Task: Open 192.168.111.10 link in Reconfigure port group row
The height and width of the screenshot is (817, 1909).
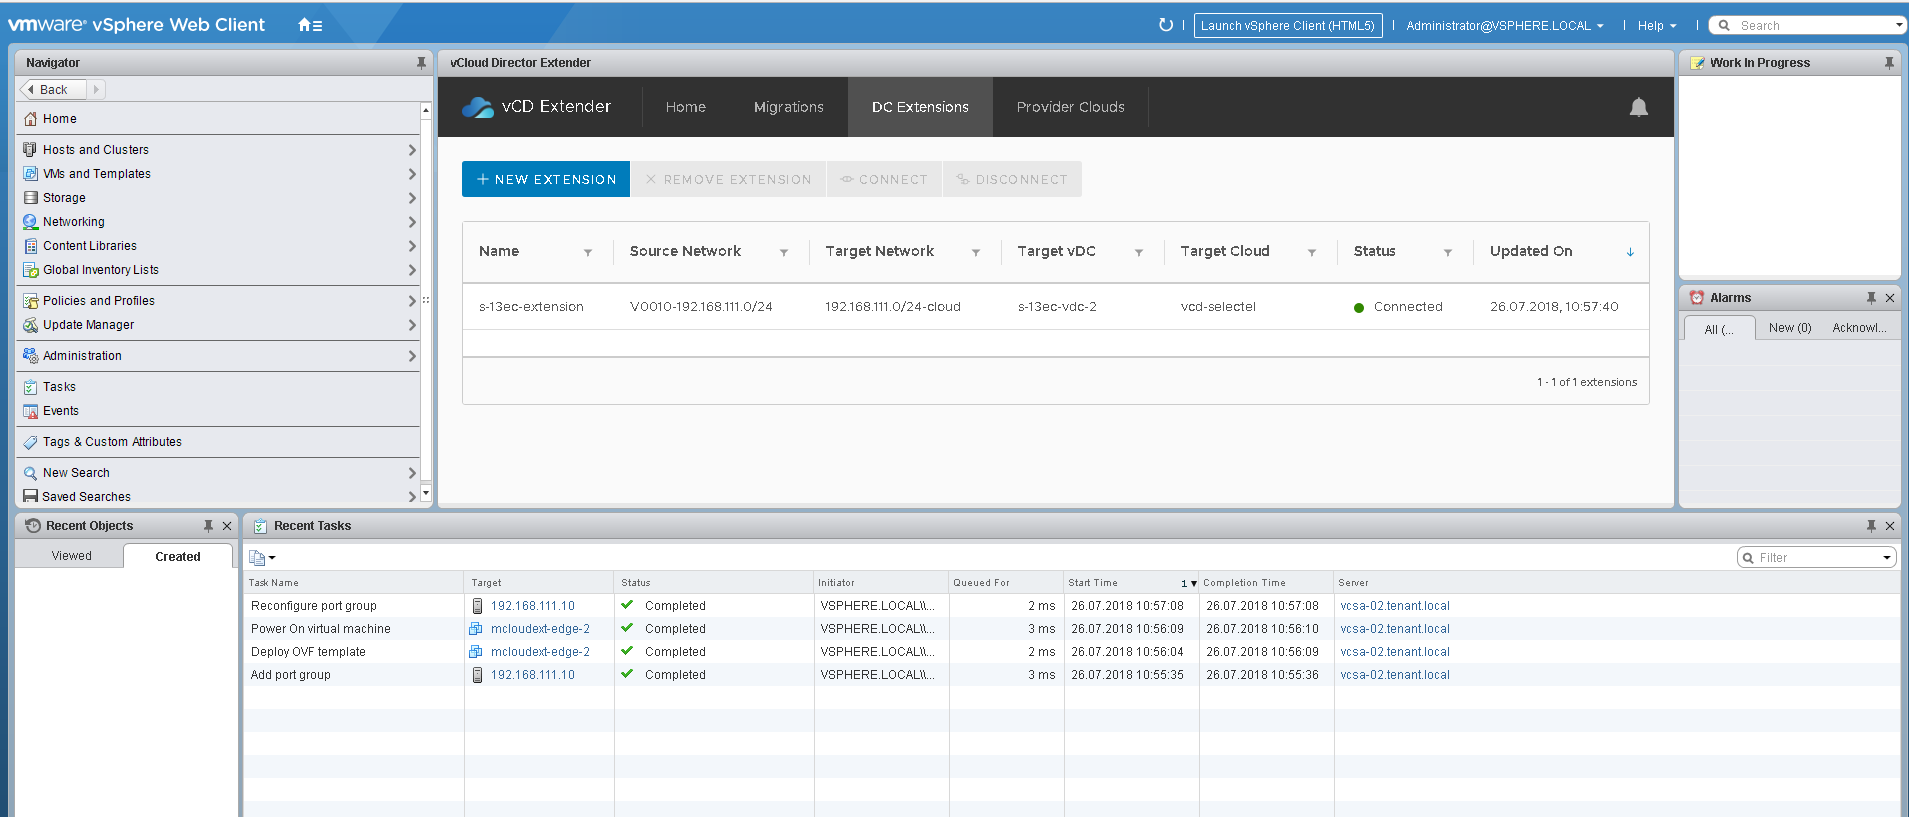Action: pyautogui.click(x=533, y=606)
